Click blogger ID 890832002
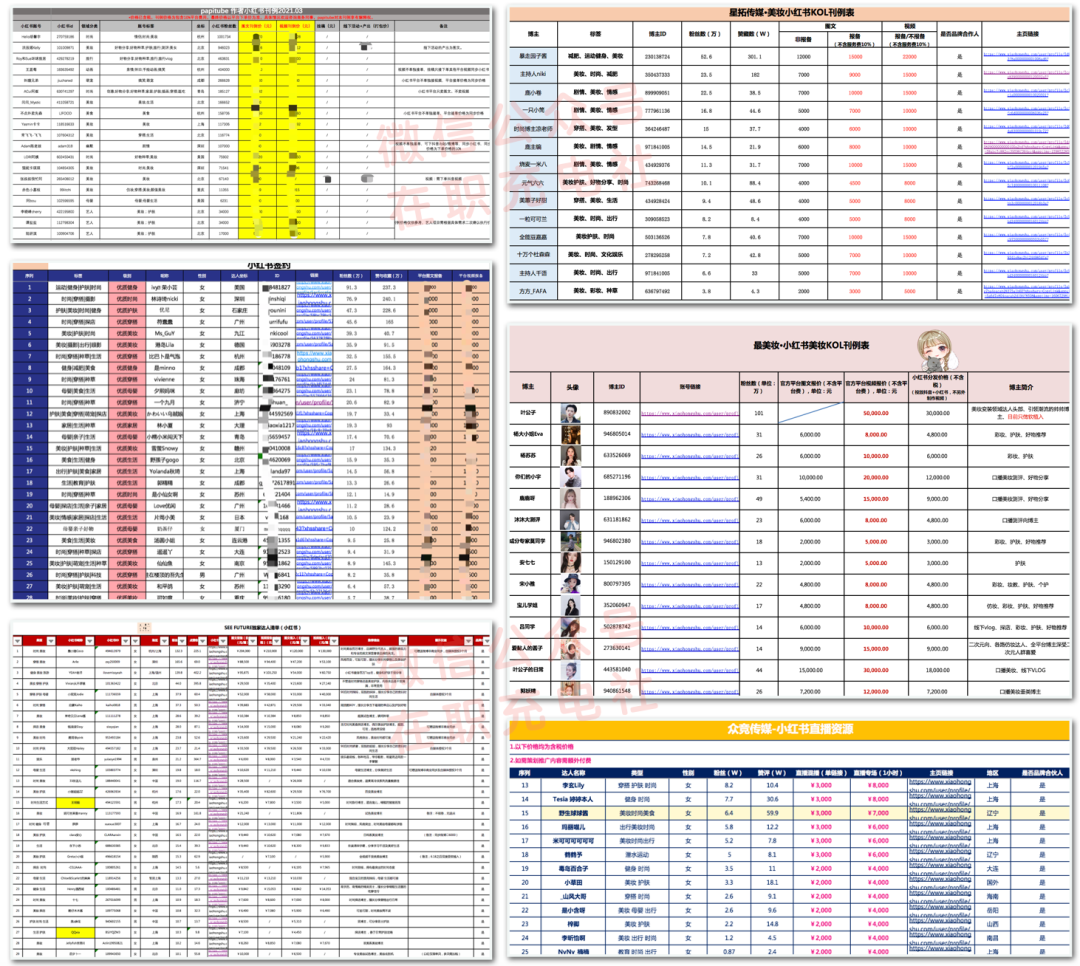This screenshot has height=966, width=1080. pyautogui.click(x=616, y=413)
